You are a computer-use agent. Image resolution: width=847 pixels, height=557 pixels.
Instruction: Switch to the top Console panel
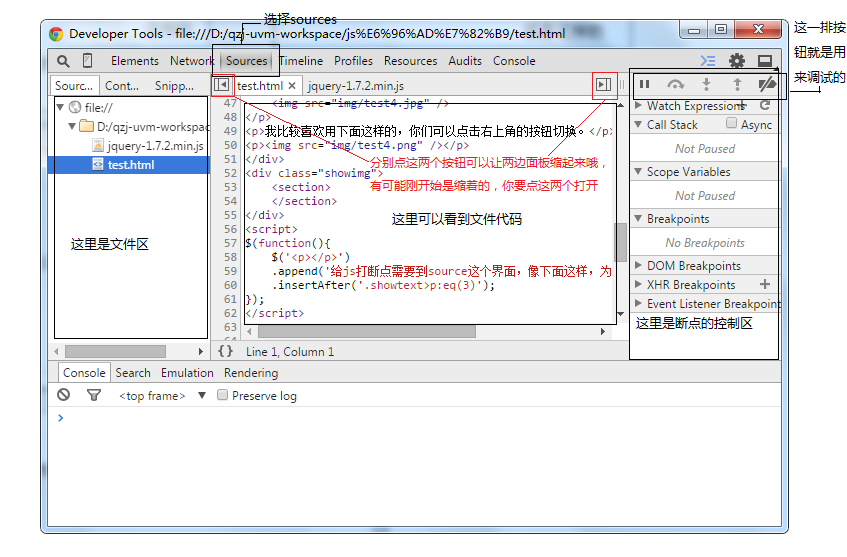click(514, 61)
